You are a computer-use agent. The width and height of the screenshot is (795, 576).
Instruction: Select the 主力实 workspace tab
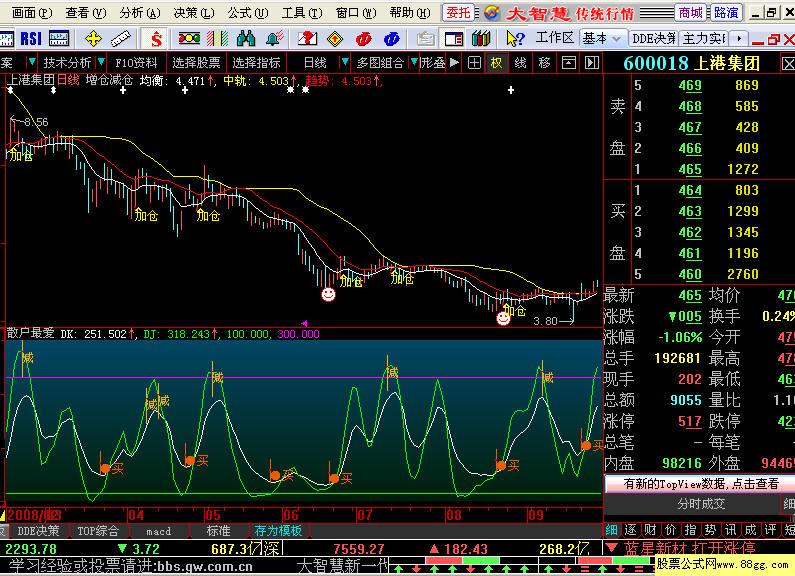[x=704, y=39]
